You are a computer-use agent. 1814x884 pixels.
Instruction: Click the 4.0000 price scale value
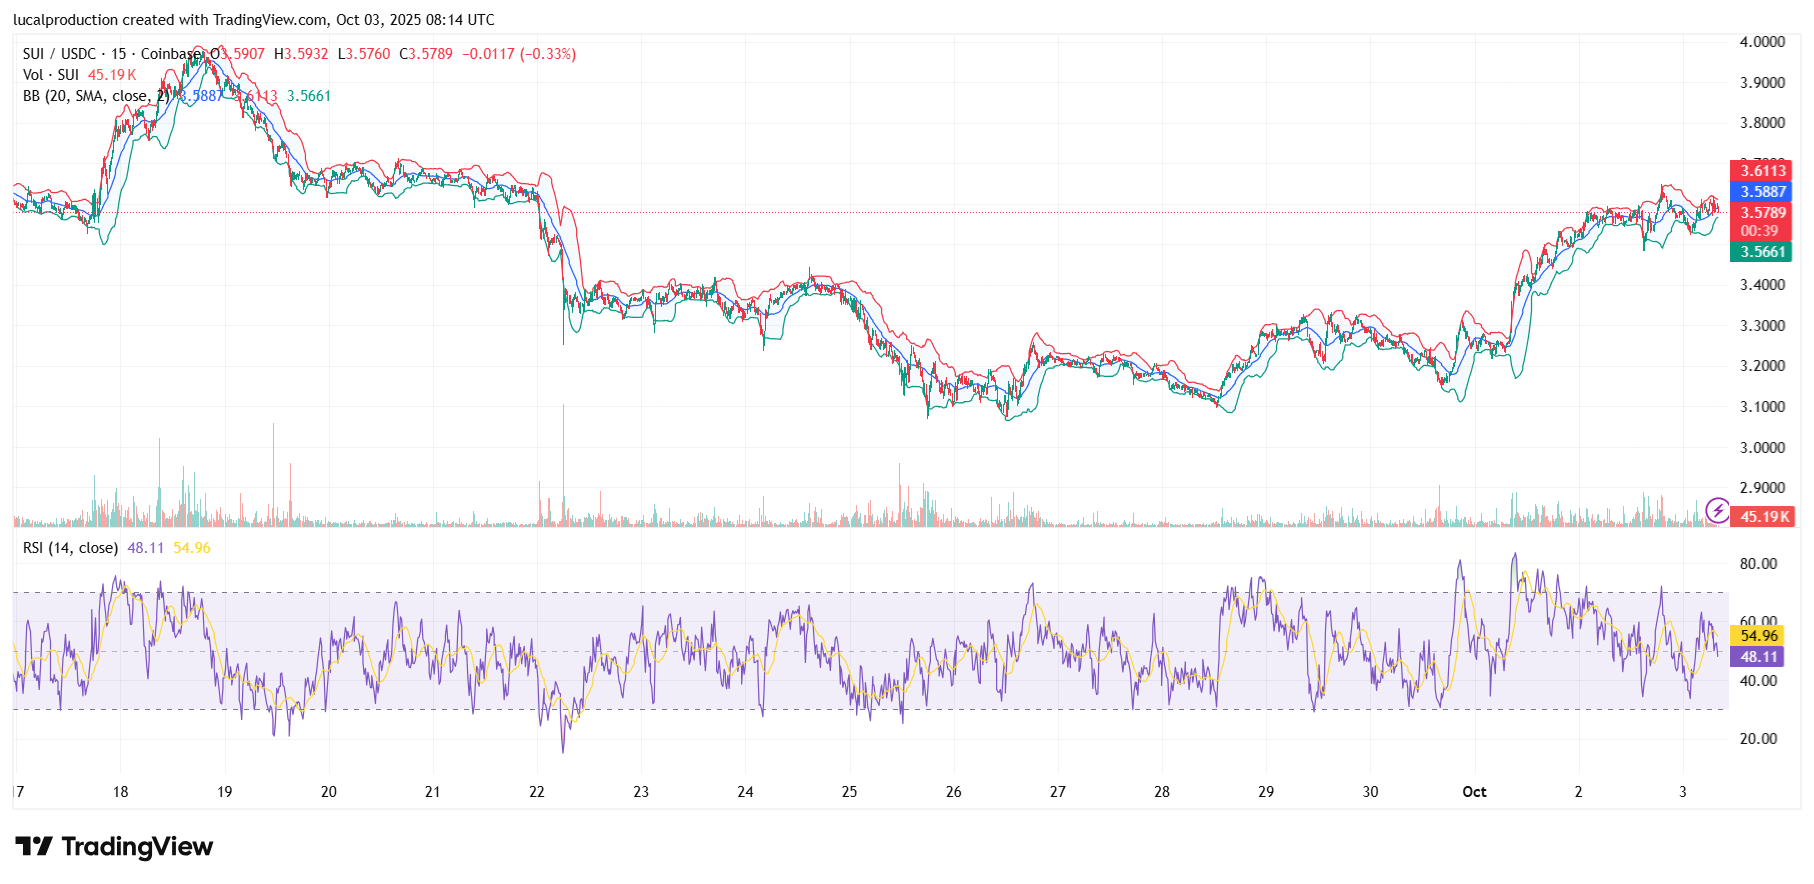(1762, 42)
